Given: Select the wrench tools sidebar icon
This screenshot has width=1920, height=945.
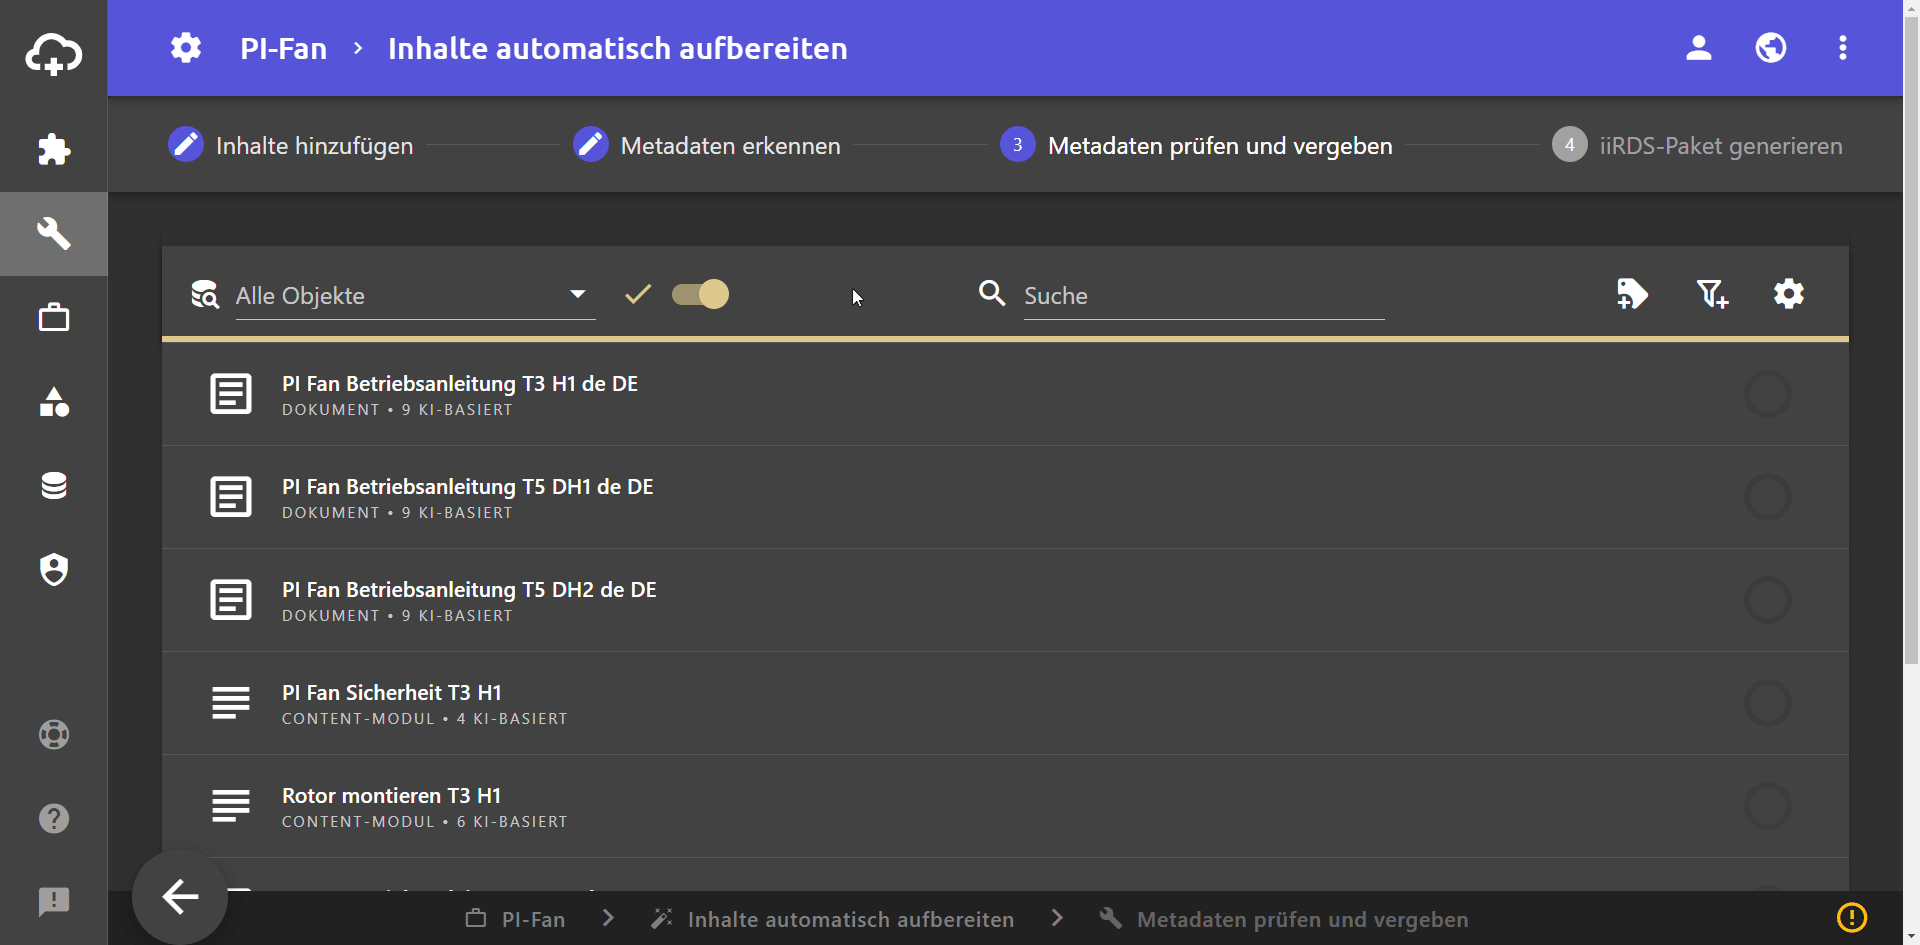Looking at the screenshot, I should [54, 234].
